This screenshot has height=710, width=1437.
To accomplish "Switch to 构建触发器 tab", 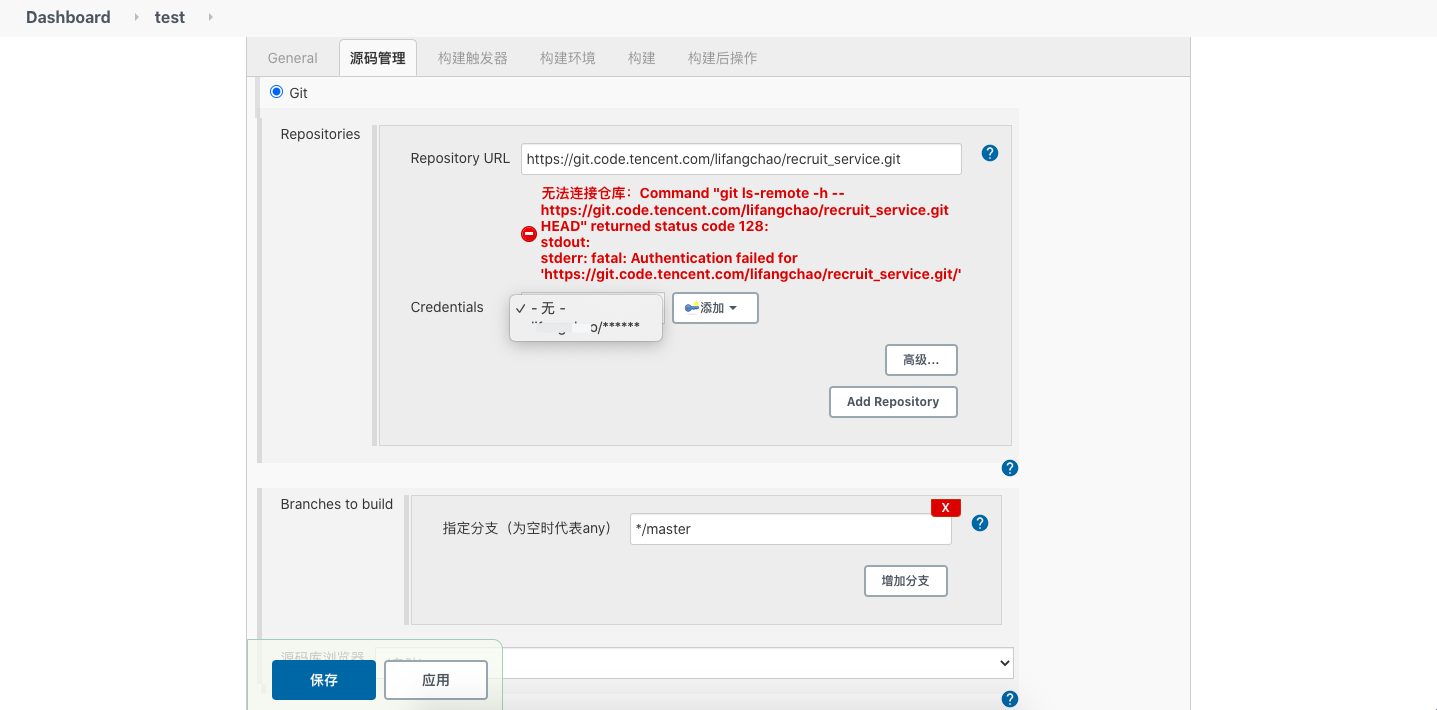I will tap(473, 58).
